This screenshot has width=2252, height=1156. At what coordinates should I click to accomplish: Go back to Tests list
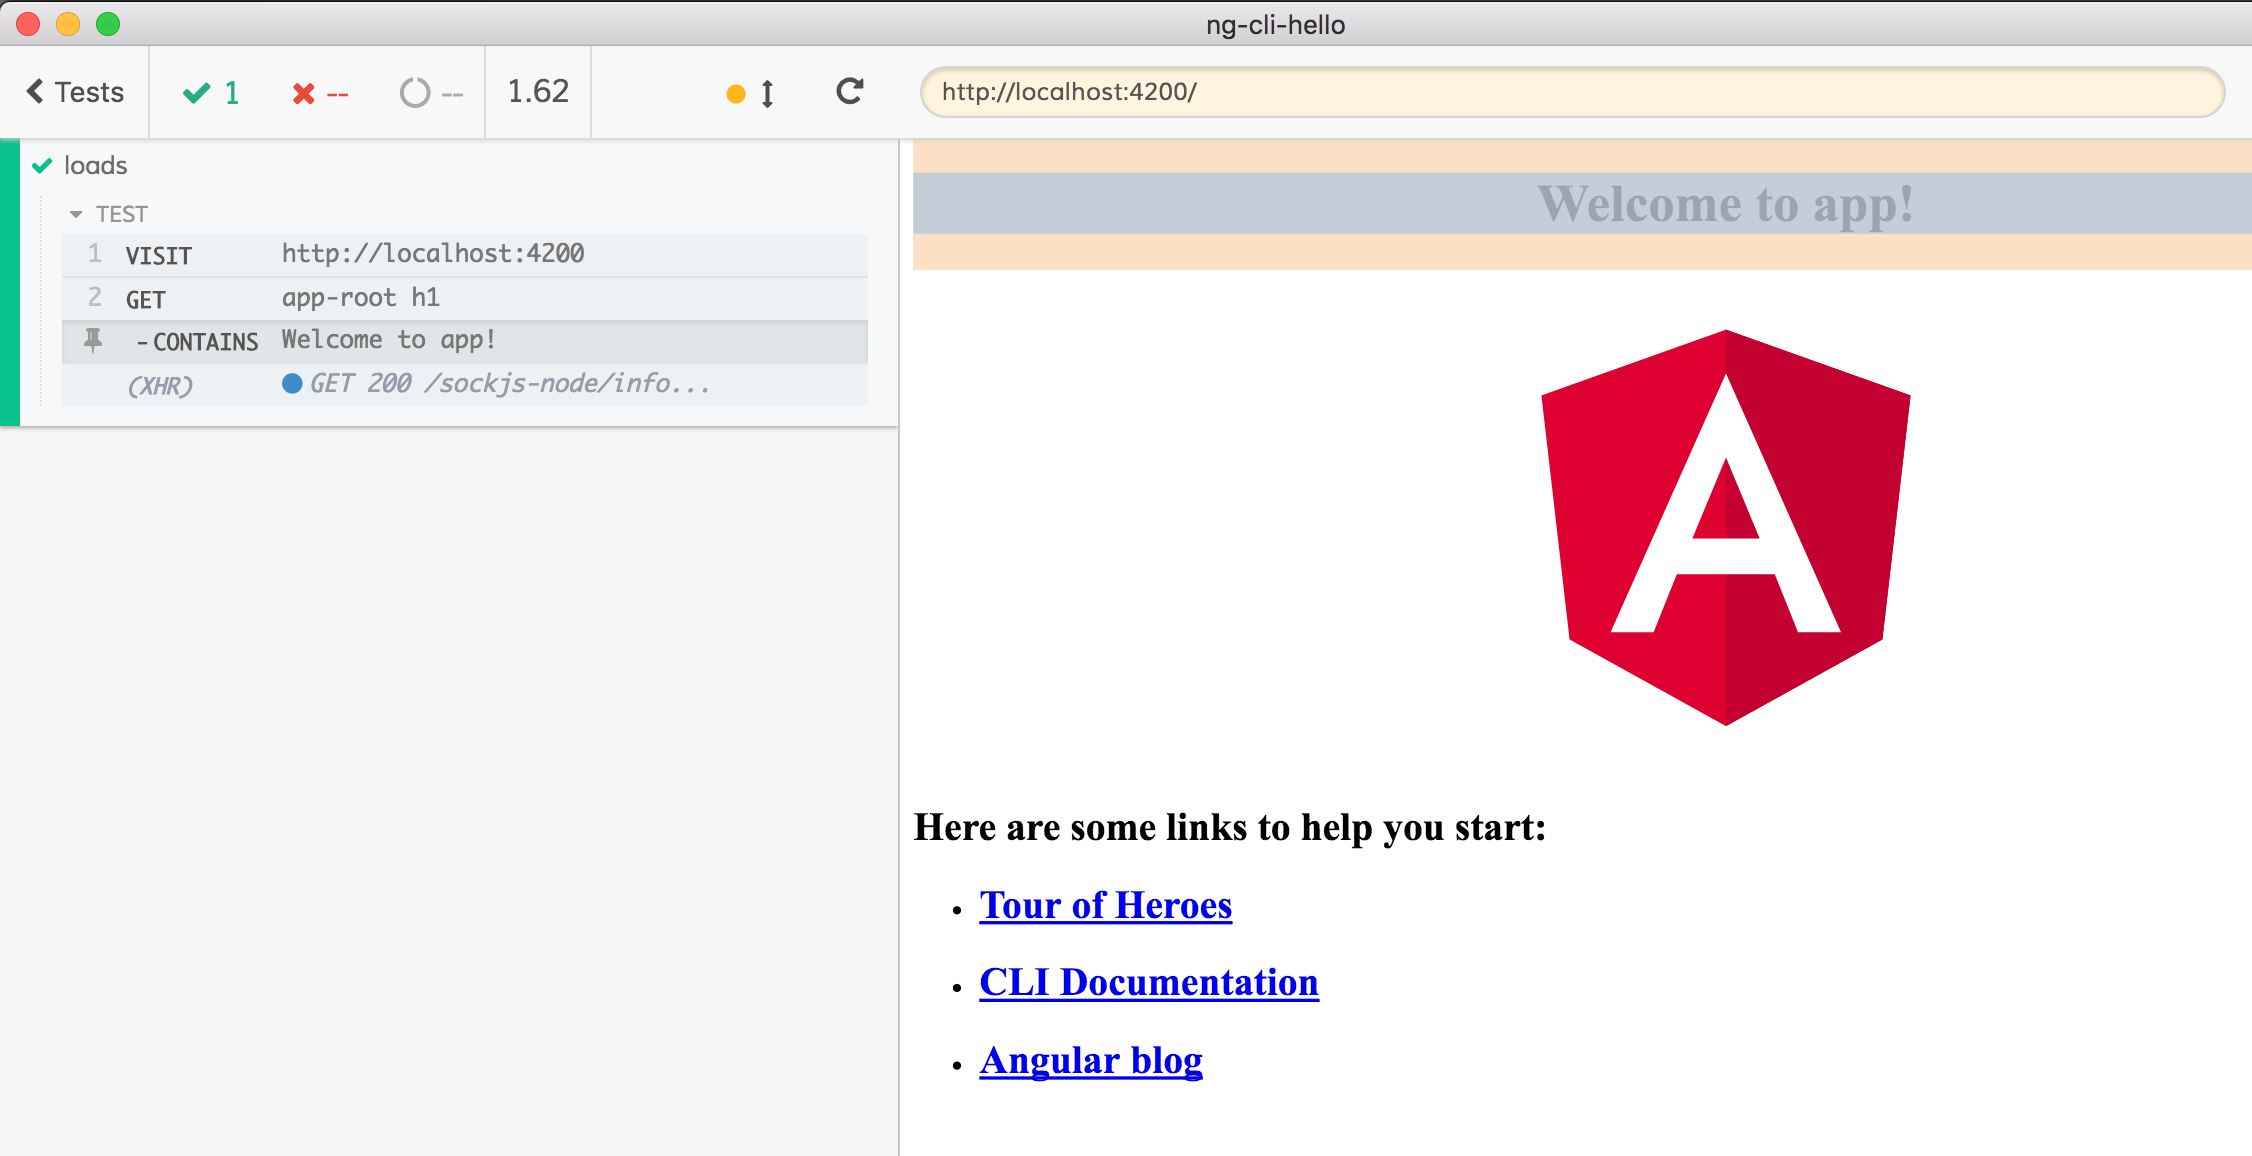click(75, 92)
